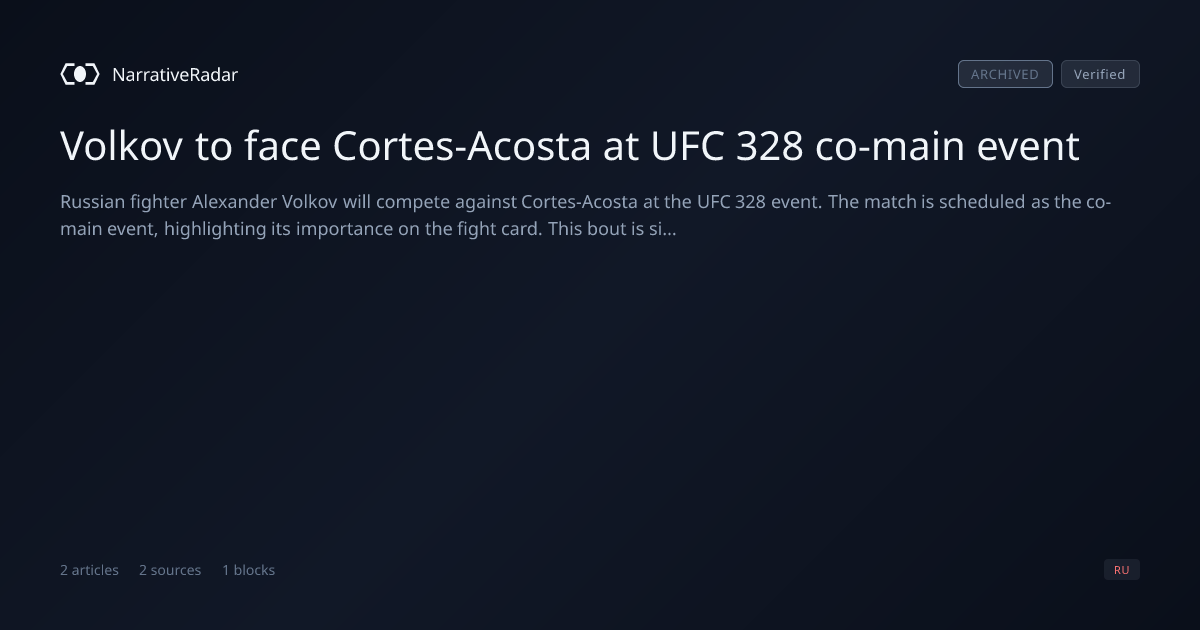Click the Verified badge
The height and width of the screenshot is (630, 1200).
1100,74
